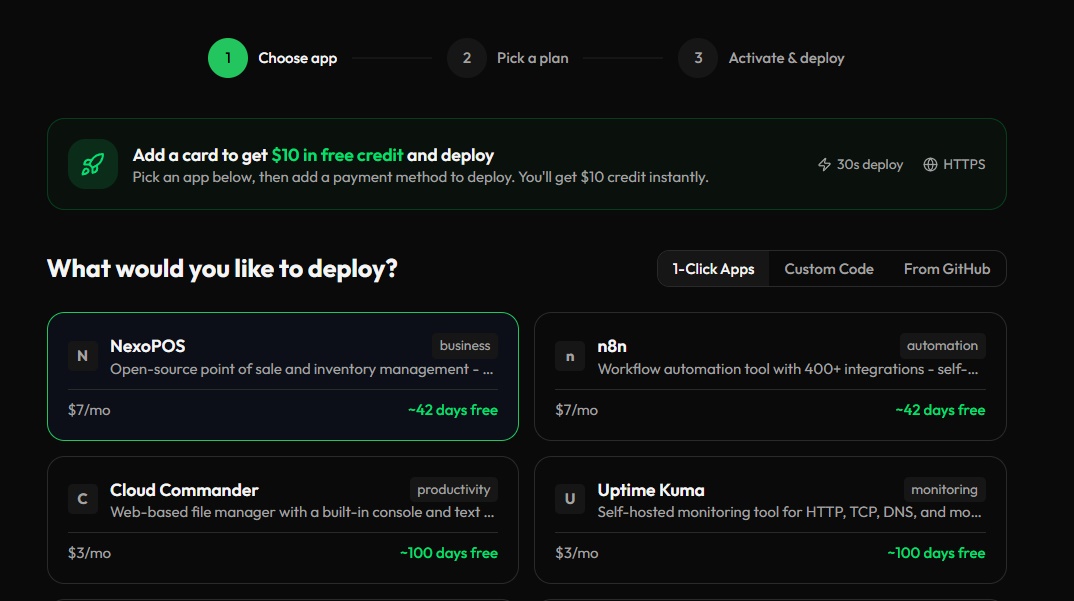Click the Choose app step label
The width and height of the screenshot is (1074, 601).
point(297,58)
